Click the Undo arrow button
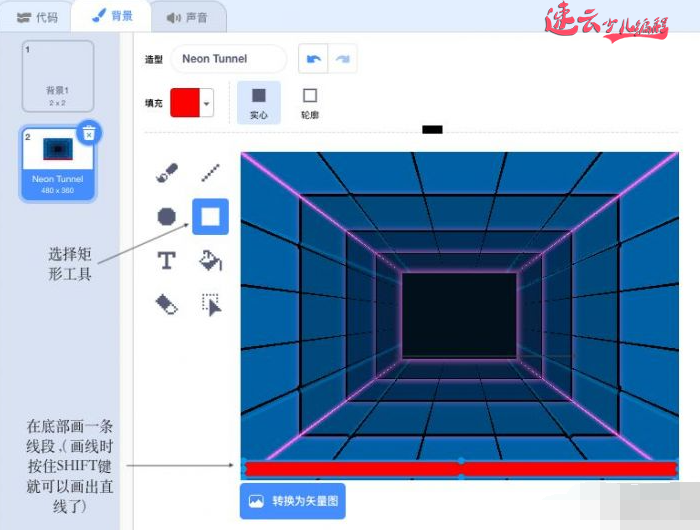Image resolution: width=700 pixels, height=530 pixels. coord(314,59)
